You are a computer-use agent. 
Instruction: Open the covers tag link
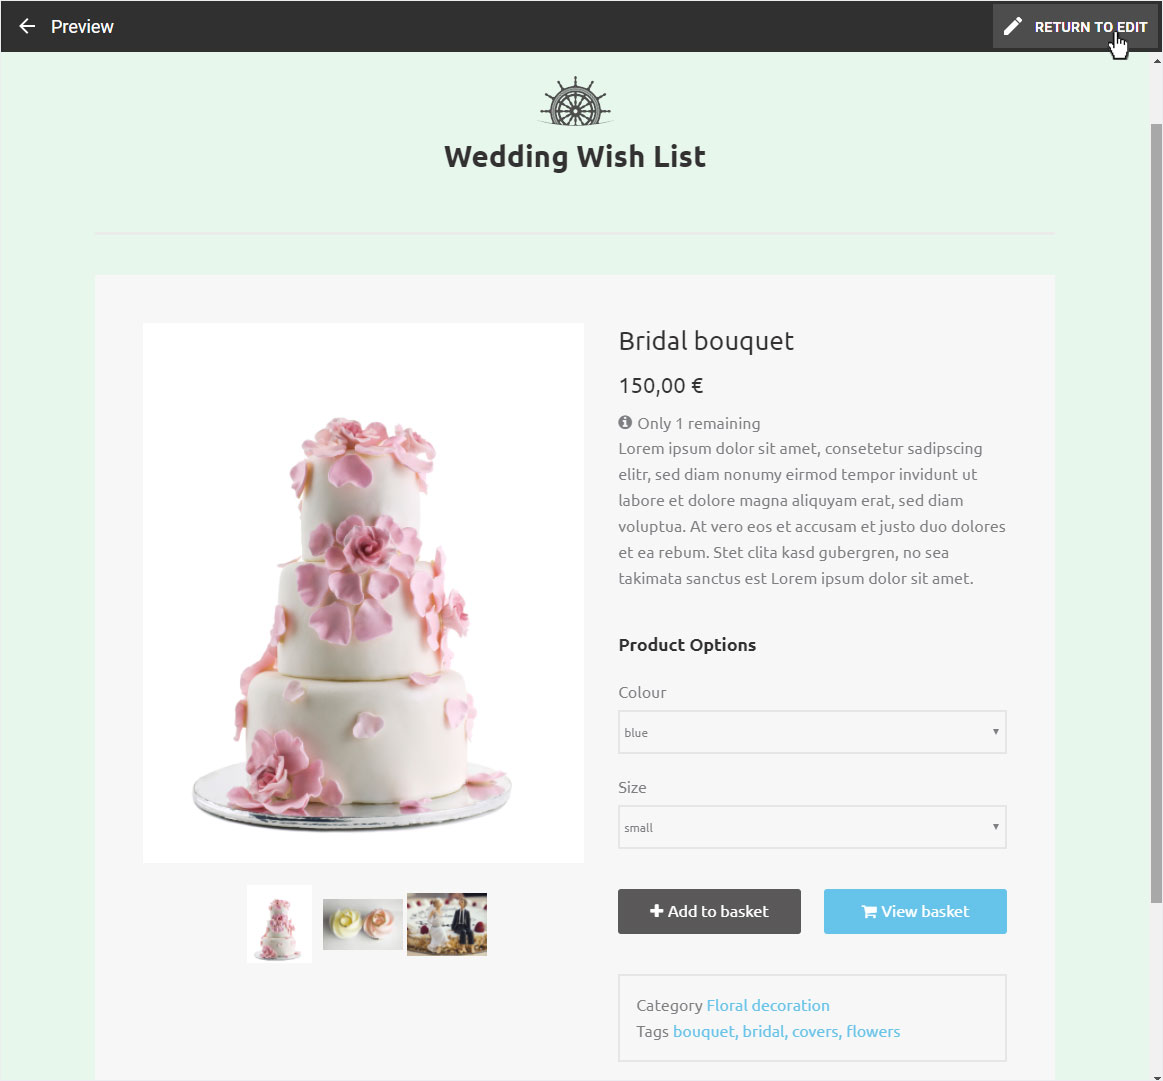pos(816,1031)
